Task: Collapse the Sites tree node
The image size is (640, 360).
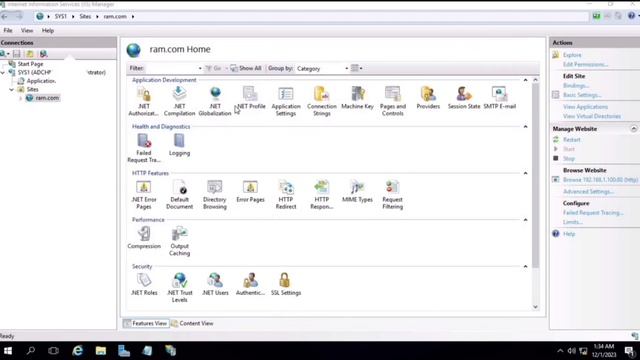Action: click(12, 89)
